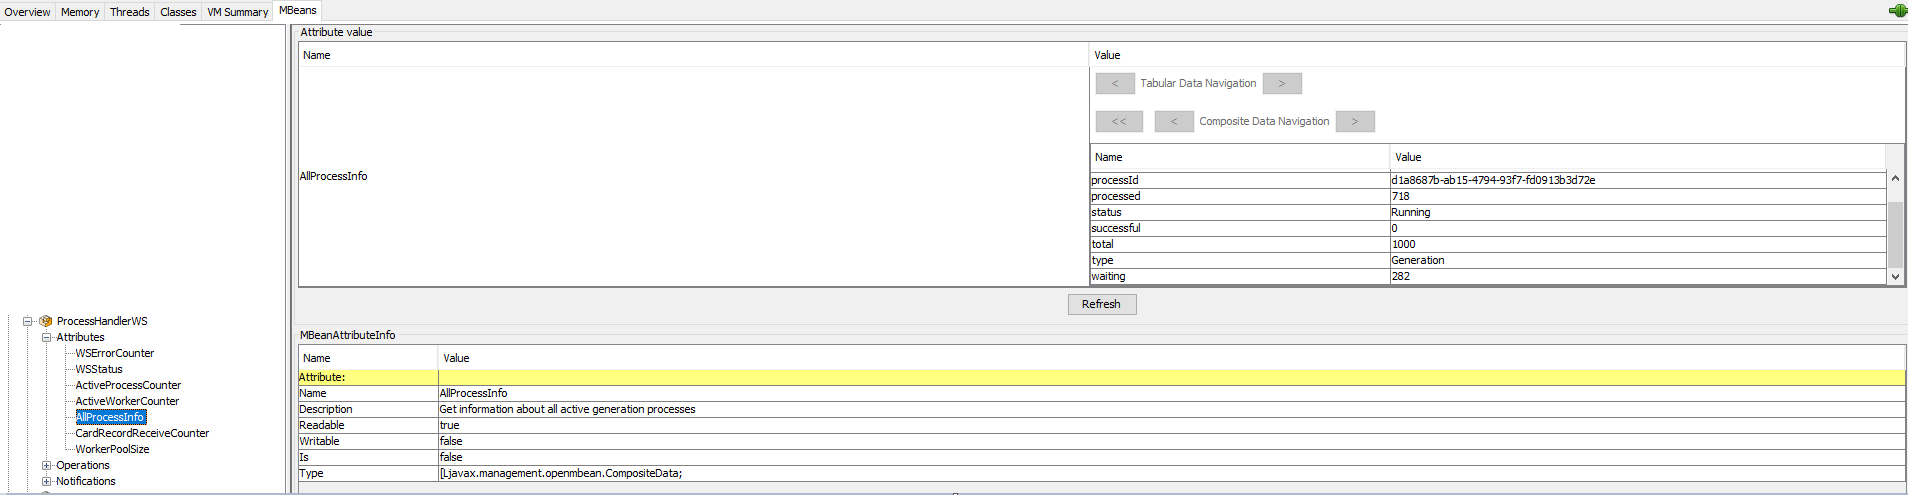This screenshot has width=1908, height=495.
Task: Click the Is value false
Action: tap(1171, 457)
